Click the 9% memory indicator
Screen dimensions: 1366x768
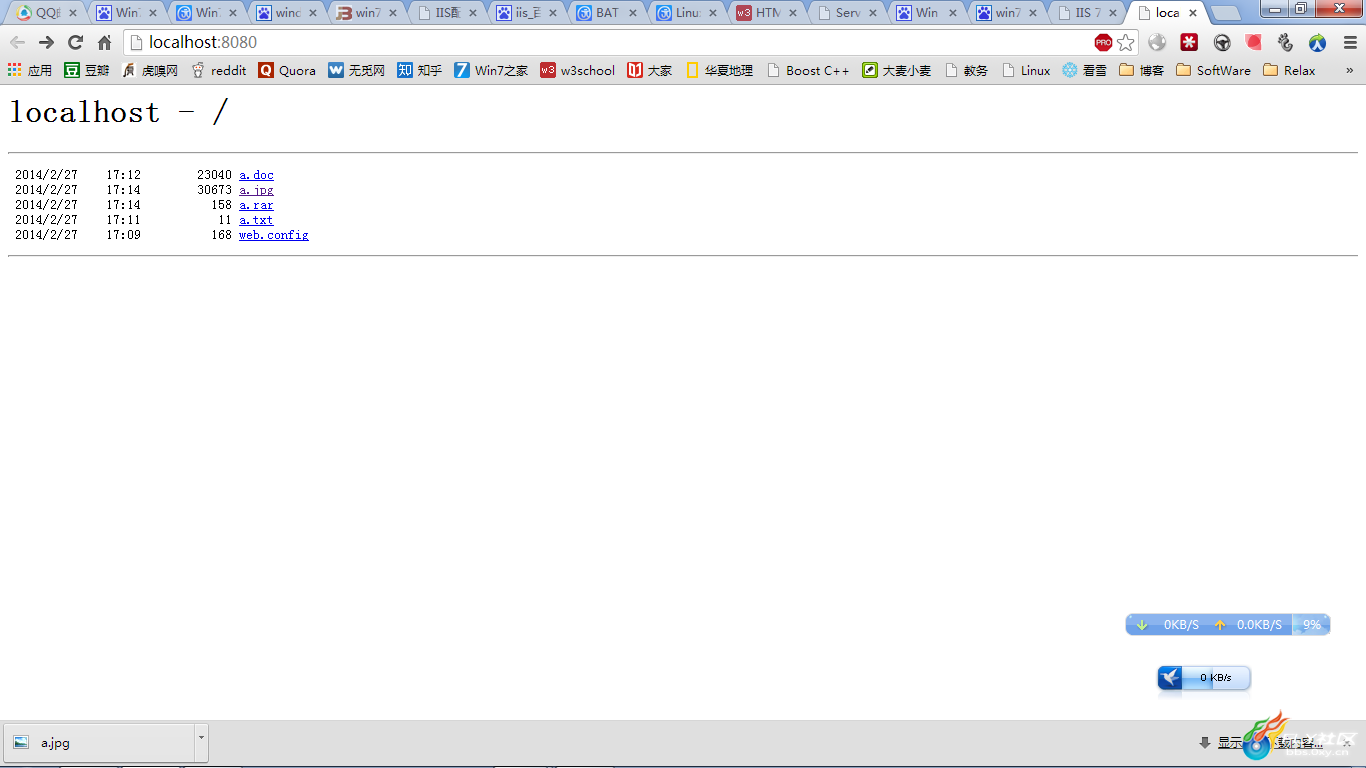(1311, 624)
